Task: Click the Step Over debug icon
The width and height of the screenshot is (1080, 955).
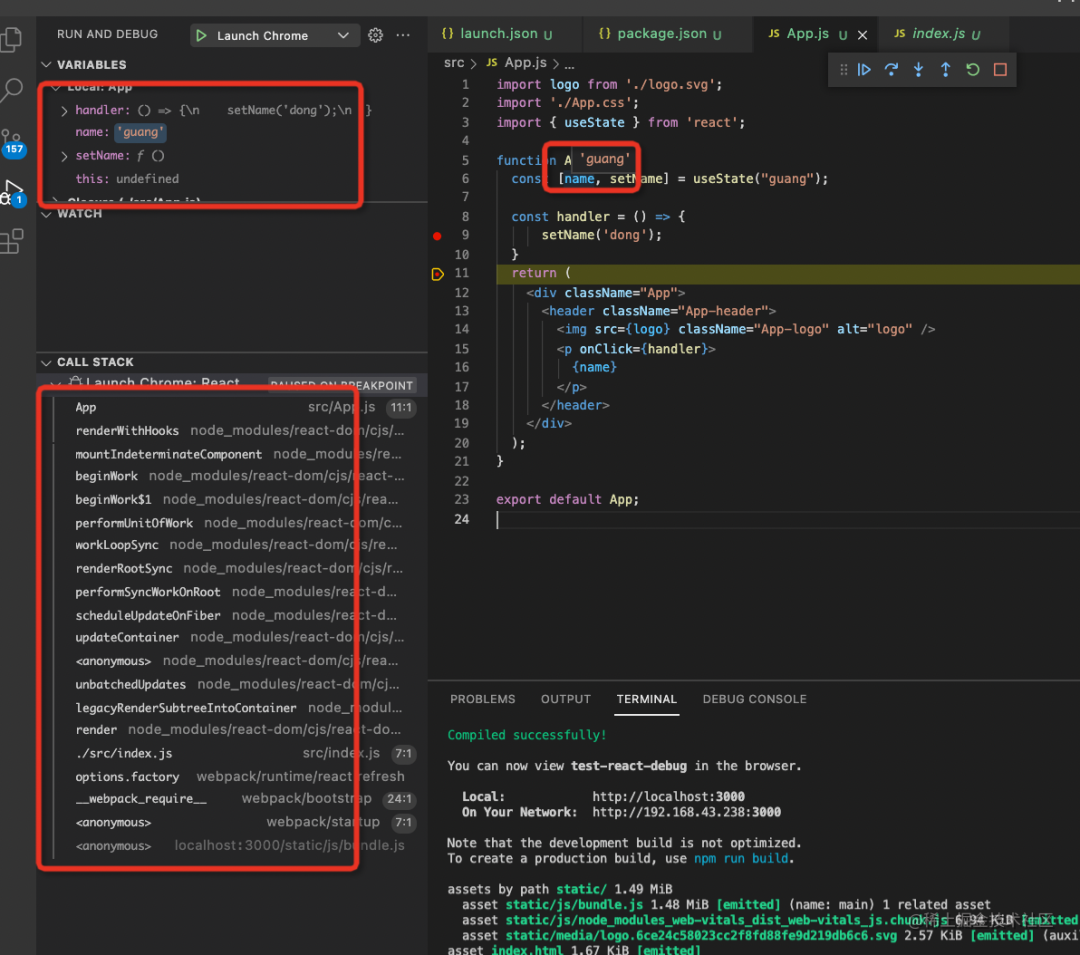Action: [x=891, y=70]
